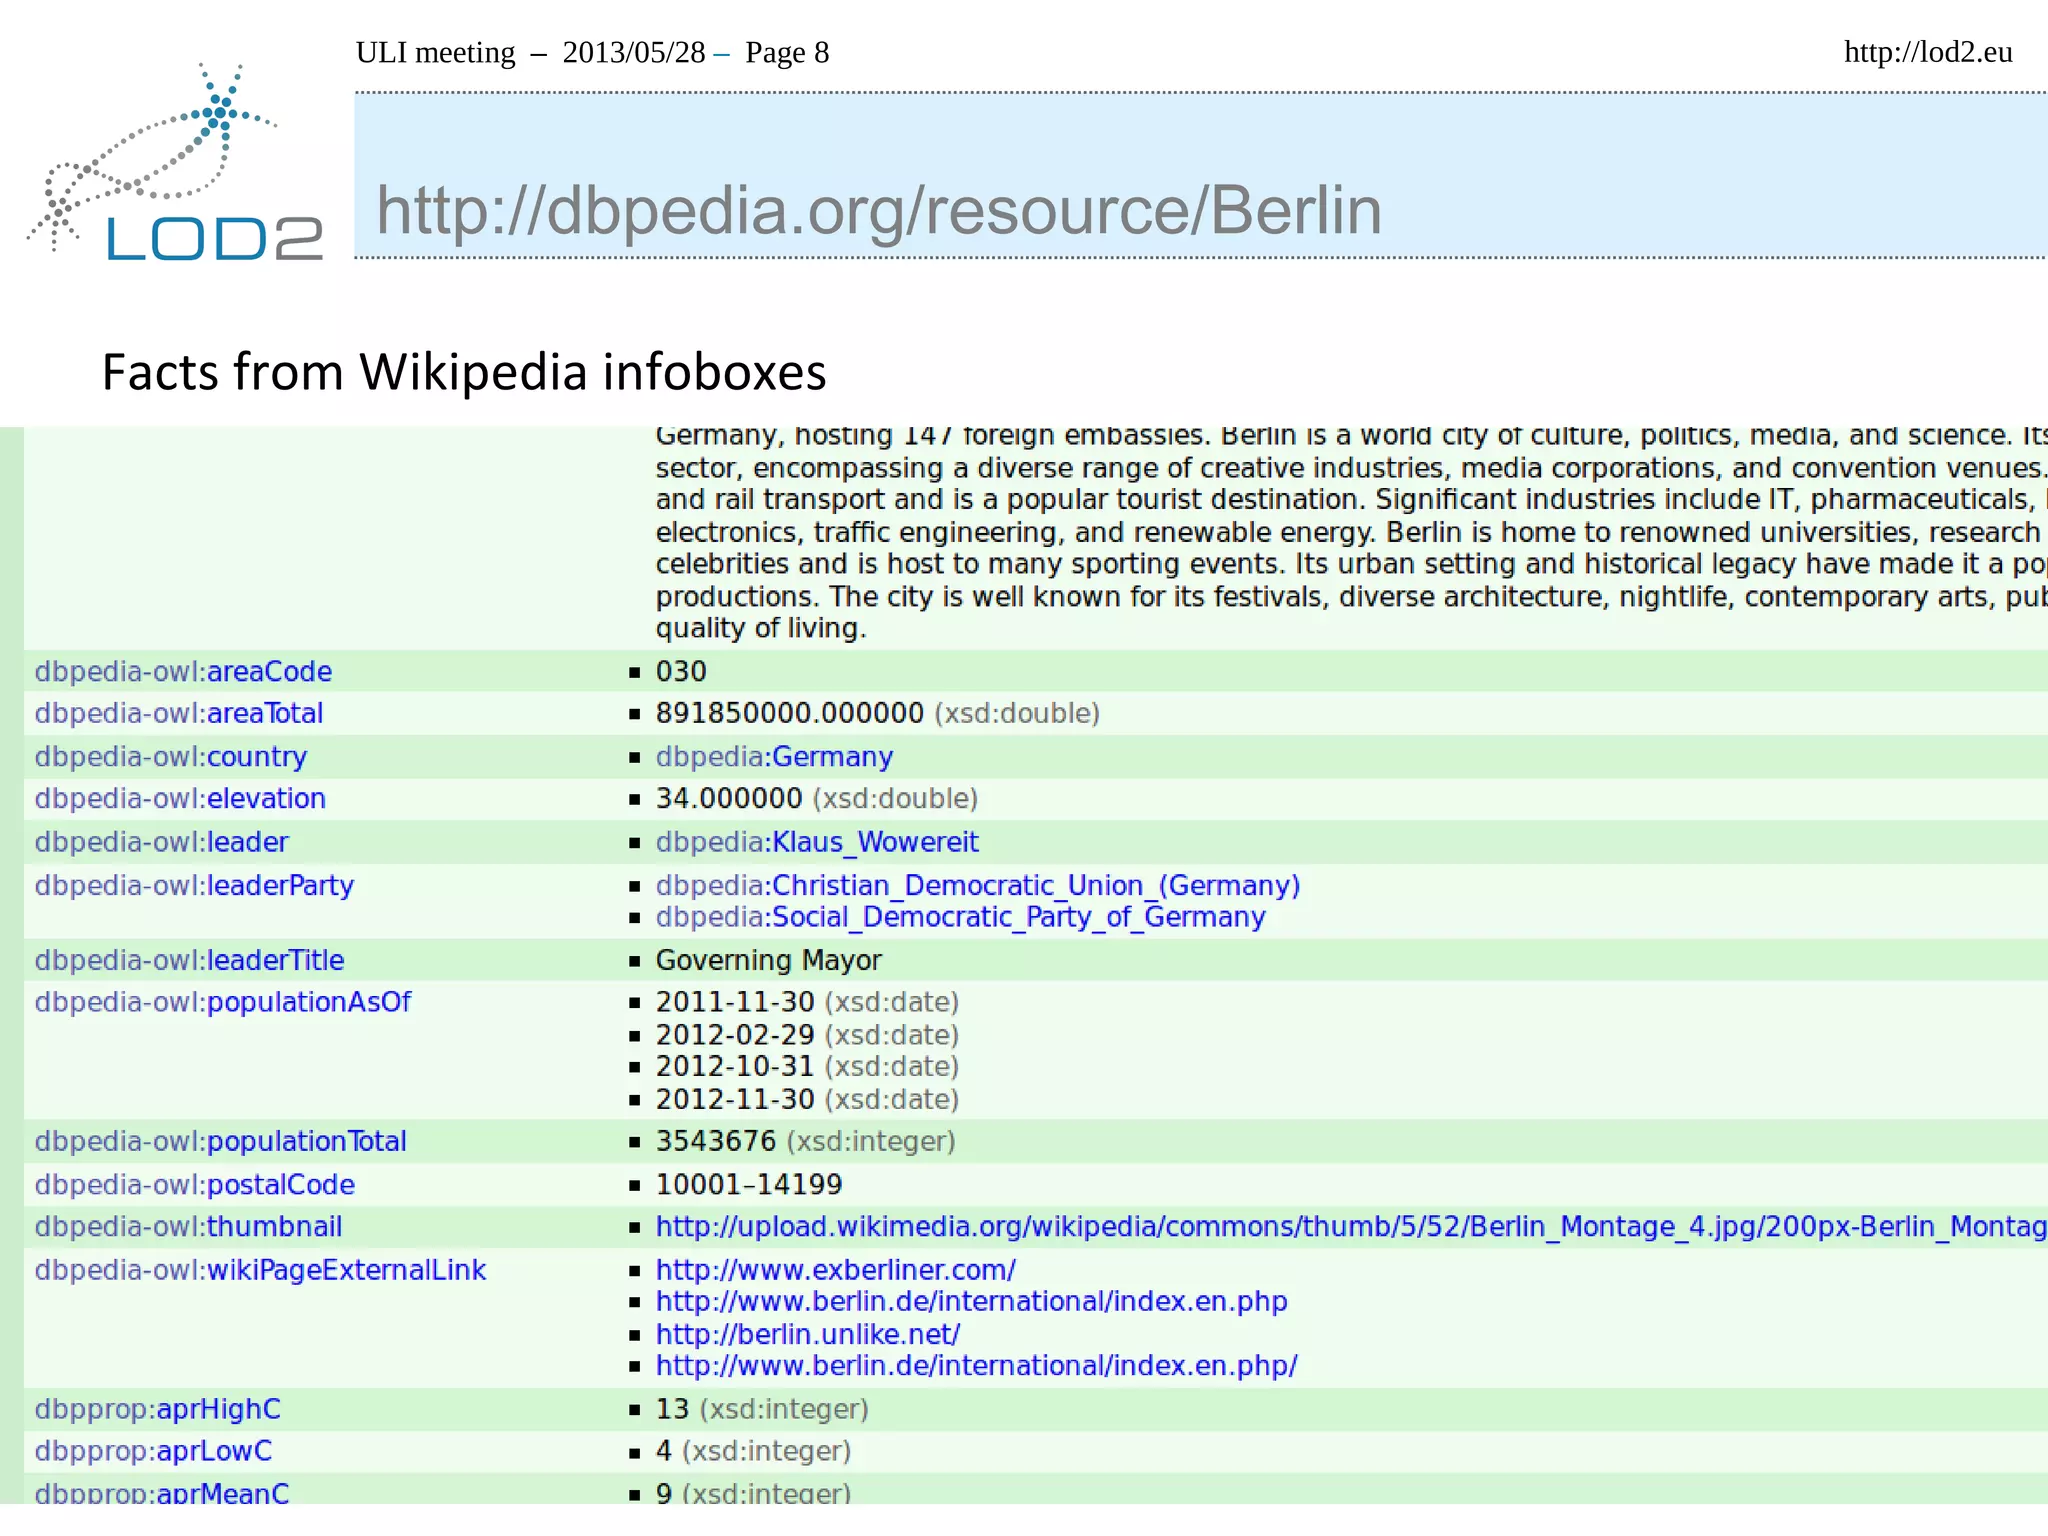Click the Governing Mayor value
Screen dimensions: 2048x1536
point(768,960)
